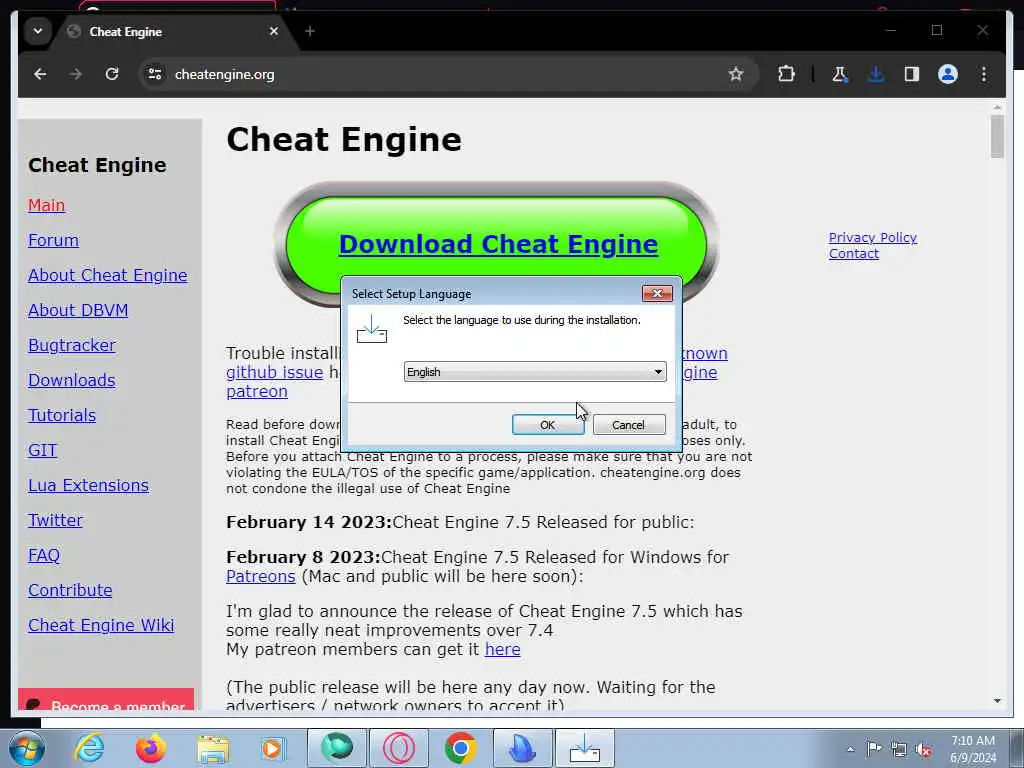Add a new browser tab

(x=310, y=31)
